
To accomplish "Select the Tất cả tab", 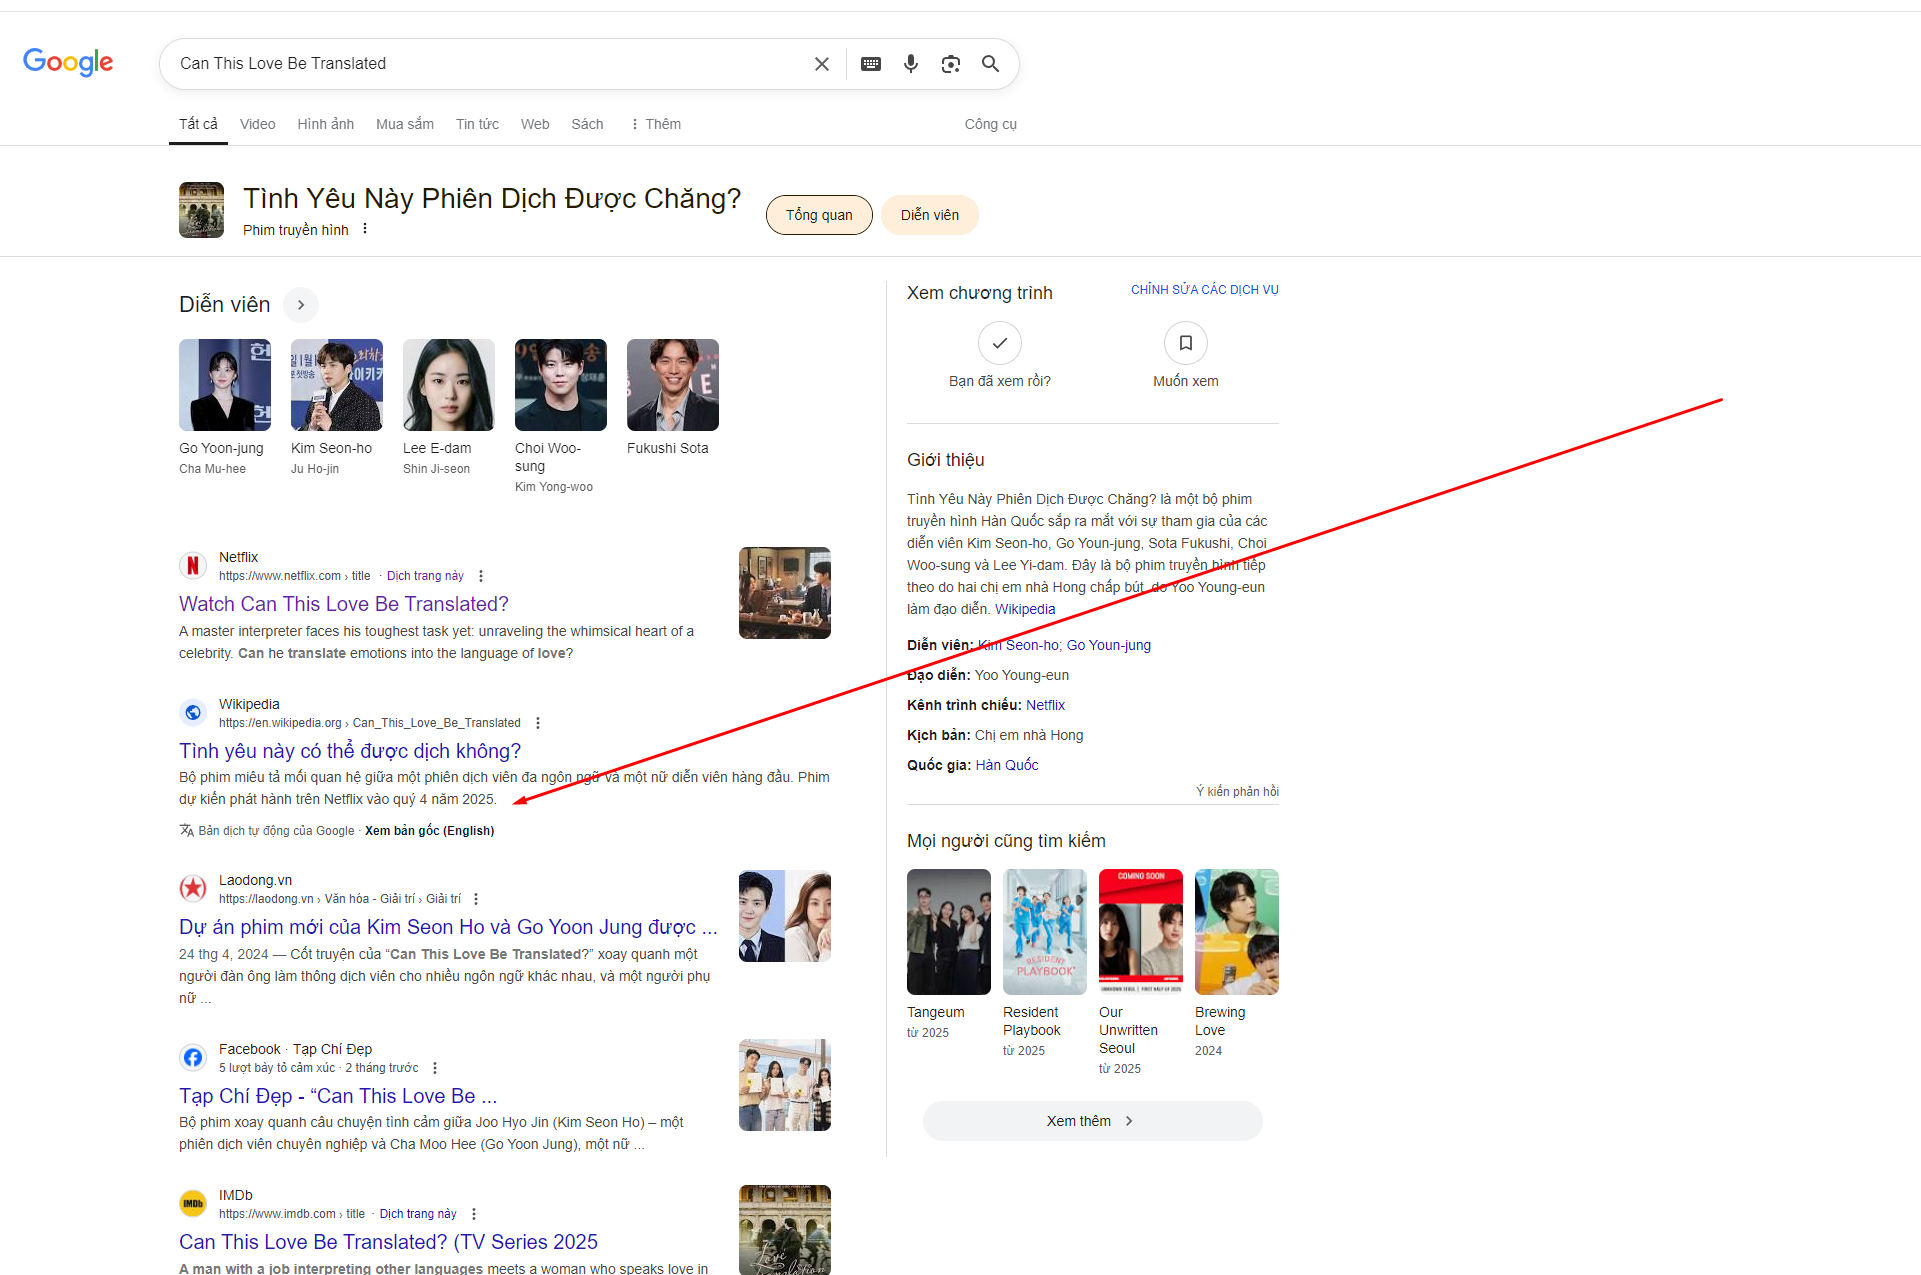I will [x=198, y=124].
